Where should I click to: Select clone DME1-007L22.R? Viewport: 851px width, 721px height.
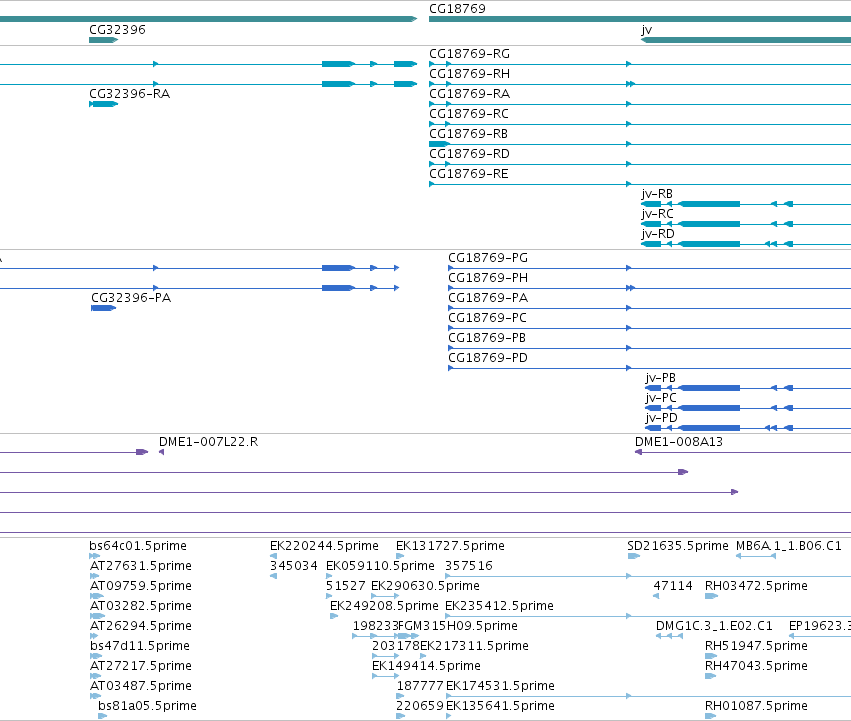(208, 442)
